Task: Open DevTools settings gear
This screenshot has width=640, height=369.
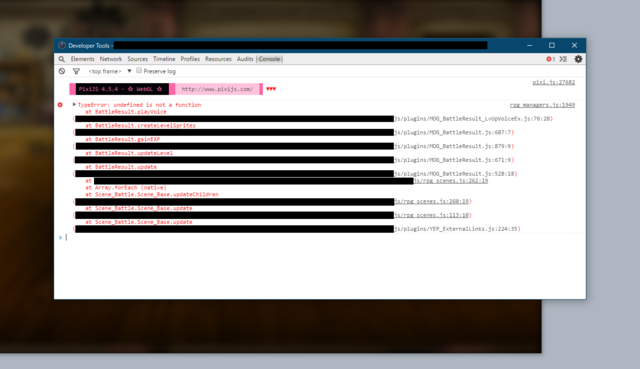Action: point(578,59)
